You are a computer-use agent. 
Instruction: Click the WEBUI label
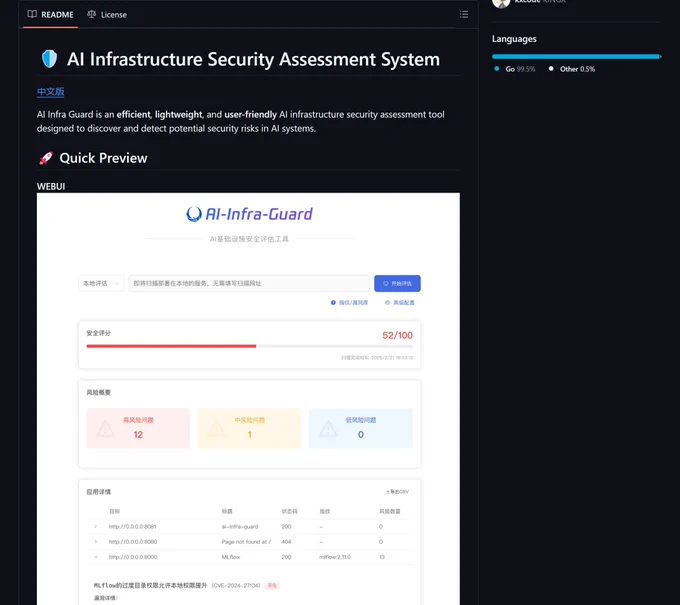click(51, 186)
